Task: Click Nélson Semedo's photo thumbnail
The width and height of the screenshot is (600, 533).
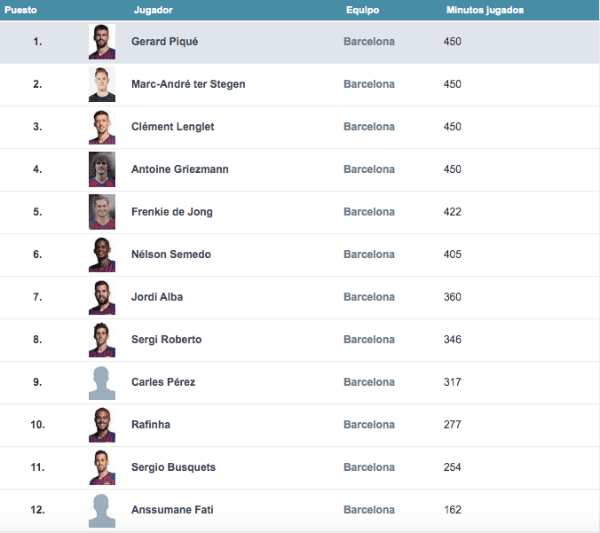Action: (102, 255)
